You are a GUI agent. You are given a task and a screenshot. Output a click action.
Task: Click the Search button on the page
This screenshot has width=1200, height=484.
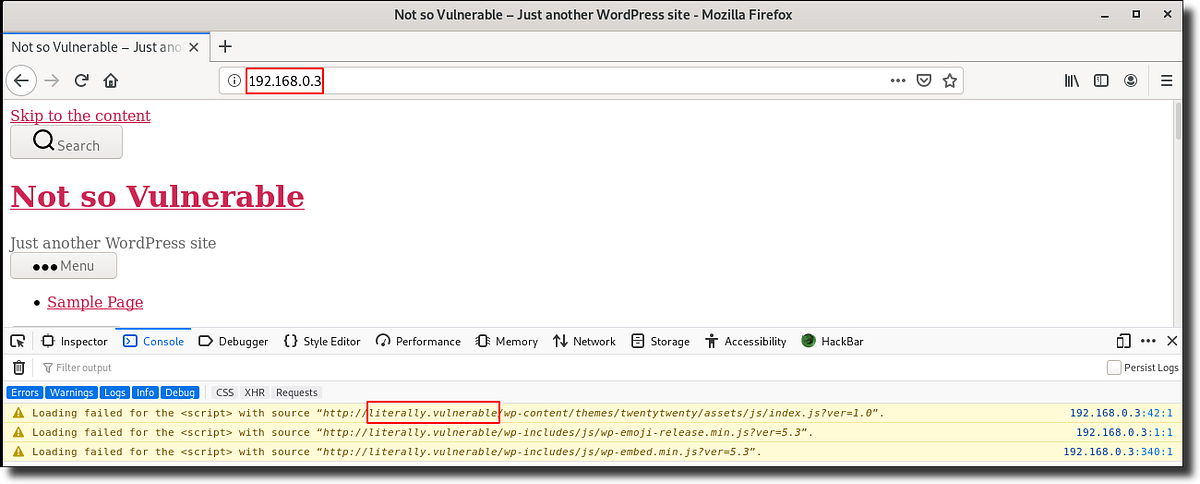pos(66,142)
